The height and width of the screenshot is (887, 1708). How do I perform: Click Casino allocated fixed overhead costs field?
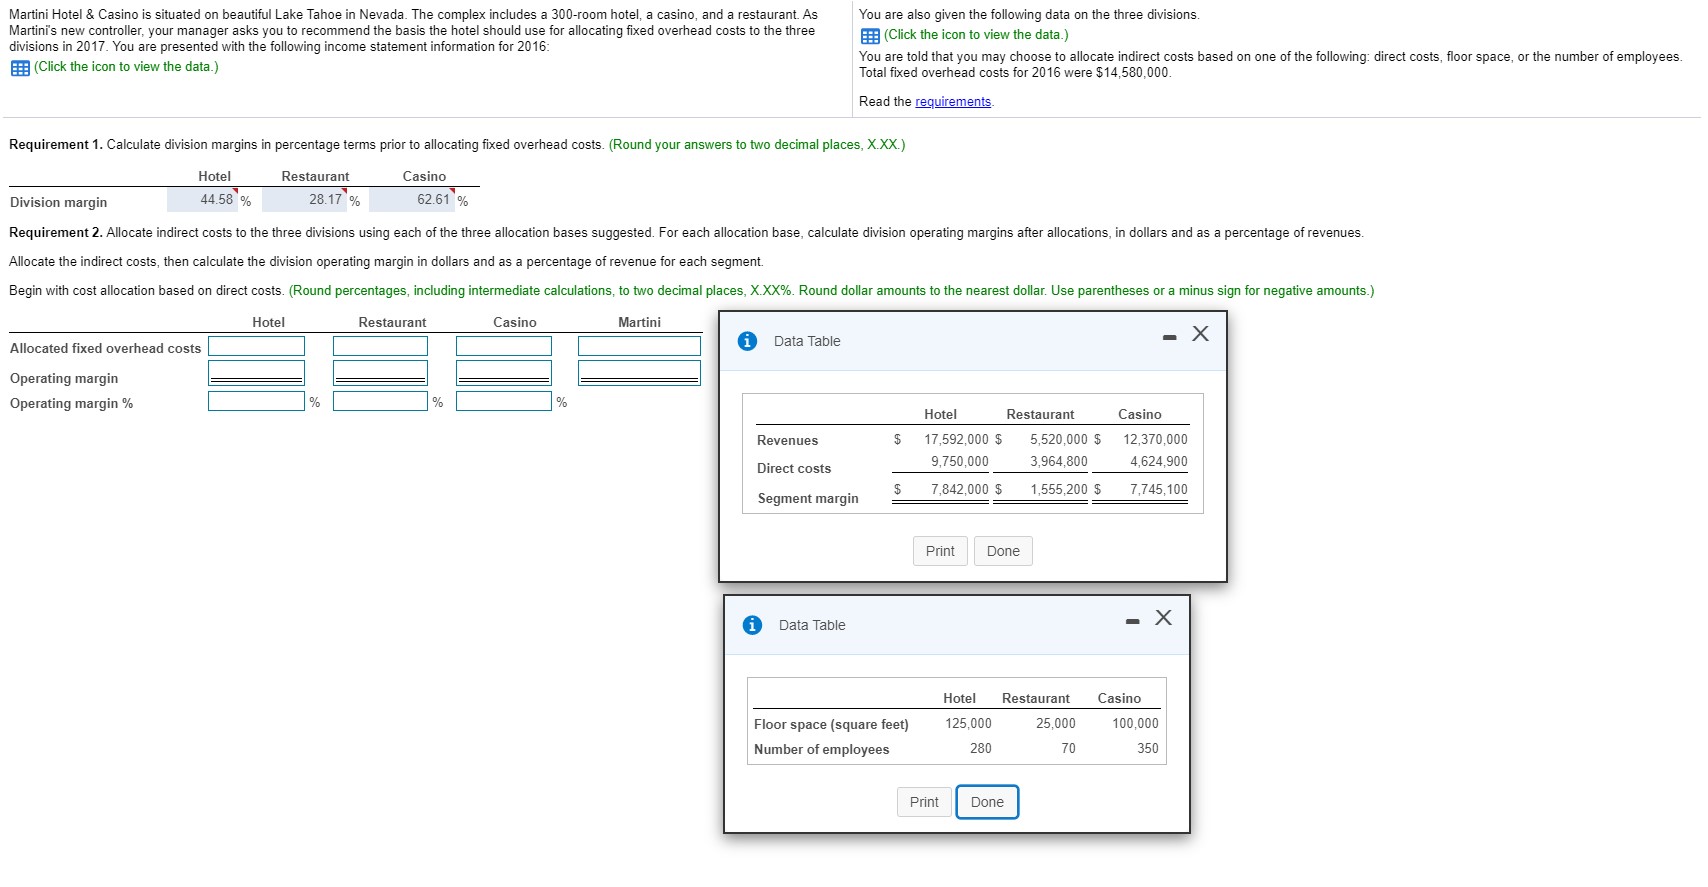(x=504, y=346)
